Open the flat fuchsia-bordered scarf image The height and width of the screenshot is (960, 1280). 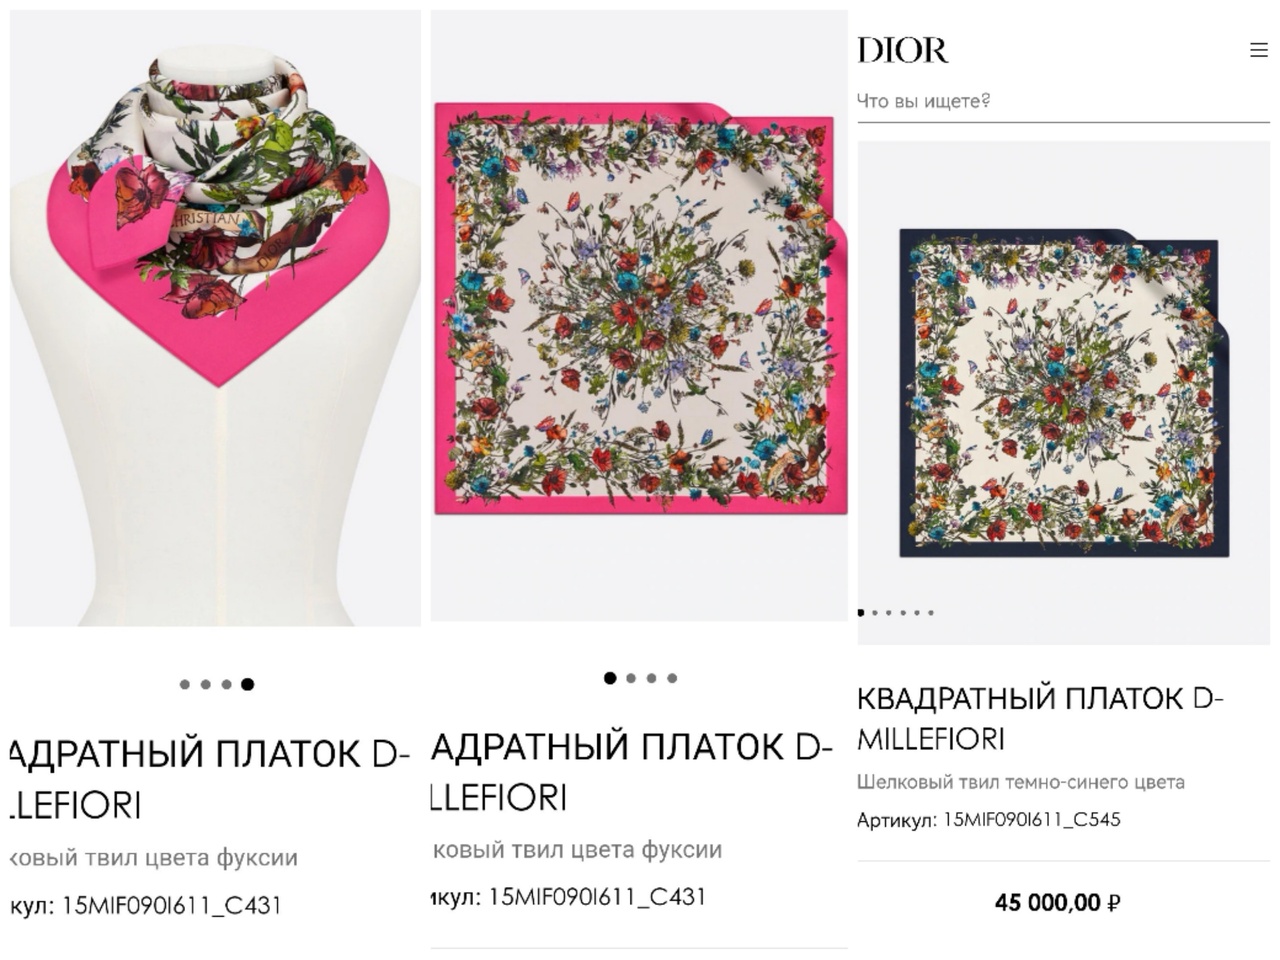pyautogui.click(x=639, y=315)
